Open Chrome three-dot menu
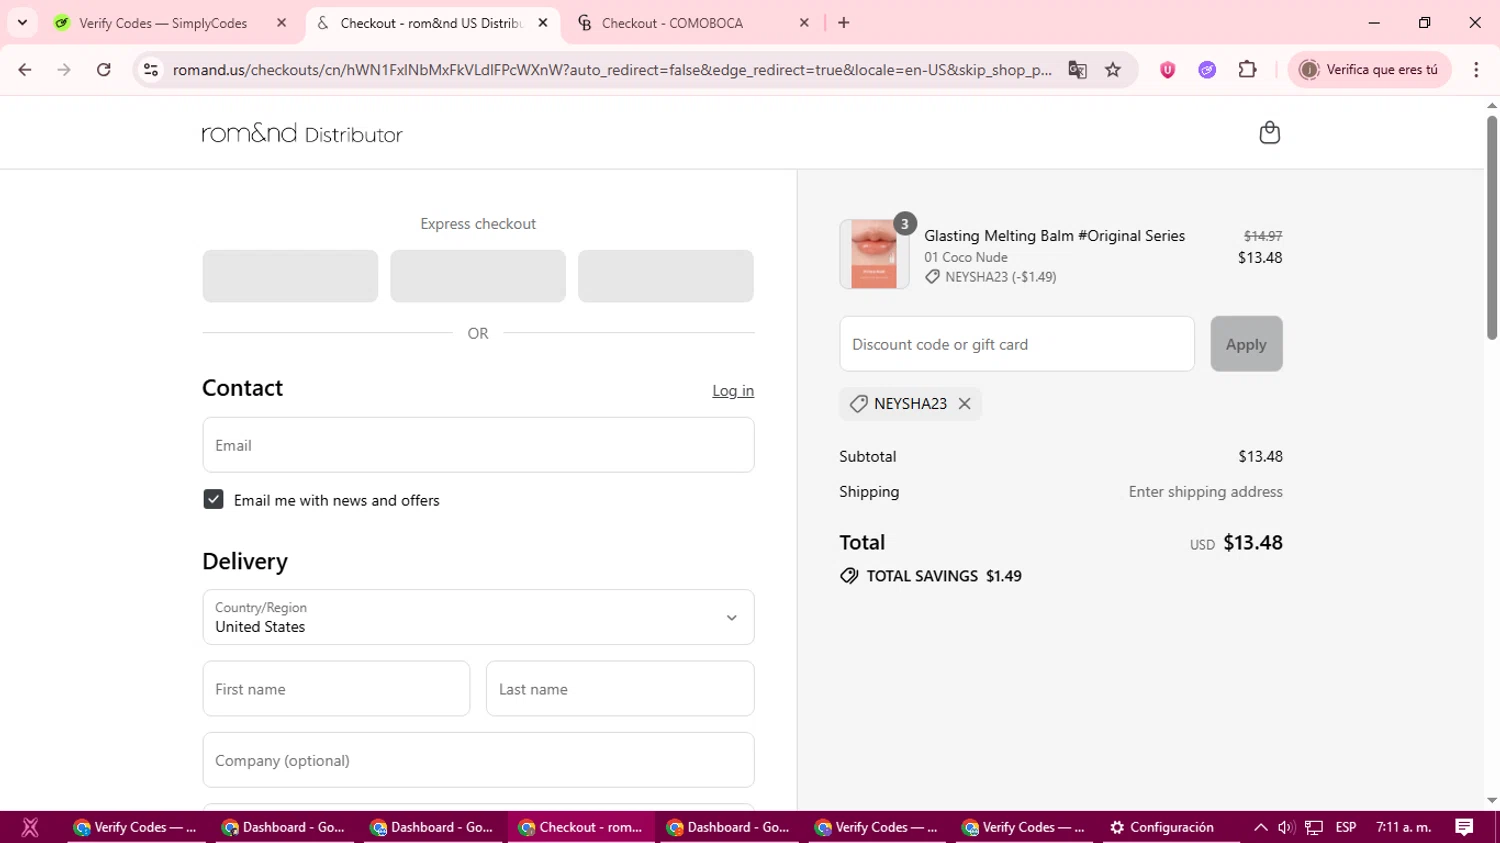The width and height of the screenshot is (1500, 843). tap(1476, 70)
